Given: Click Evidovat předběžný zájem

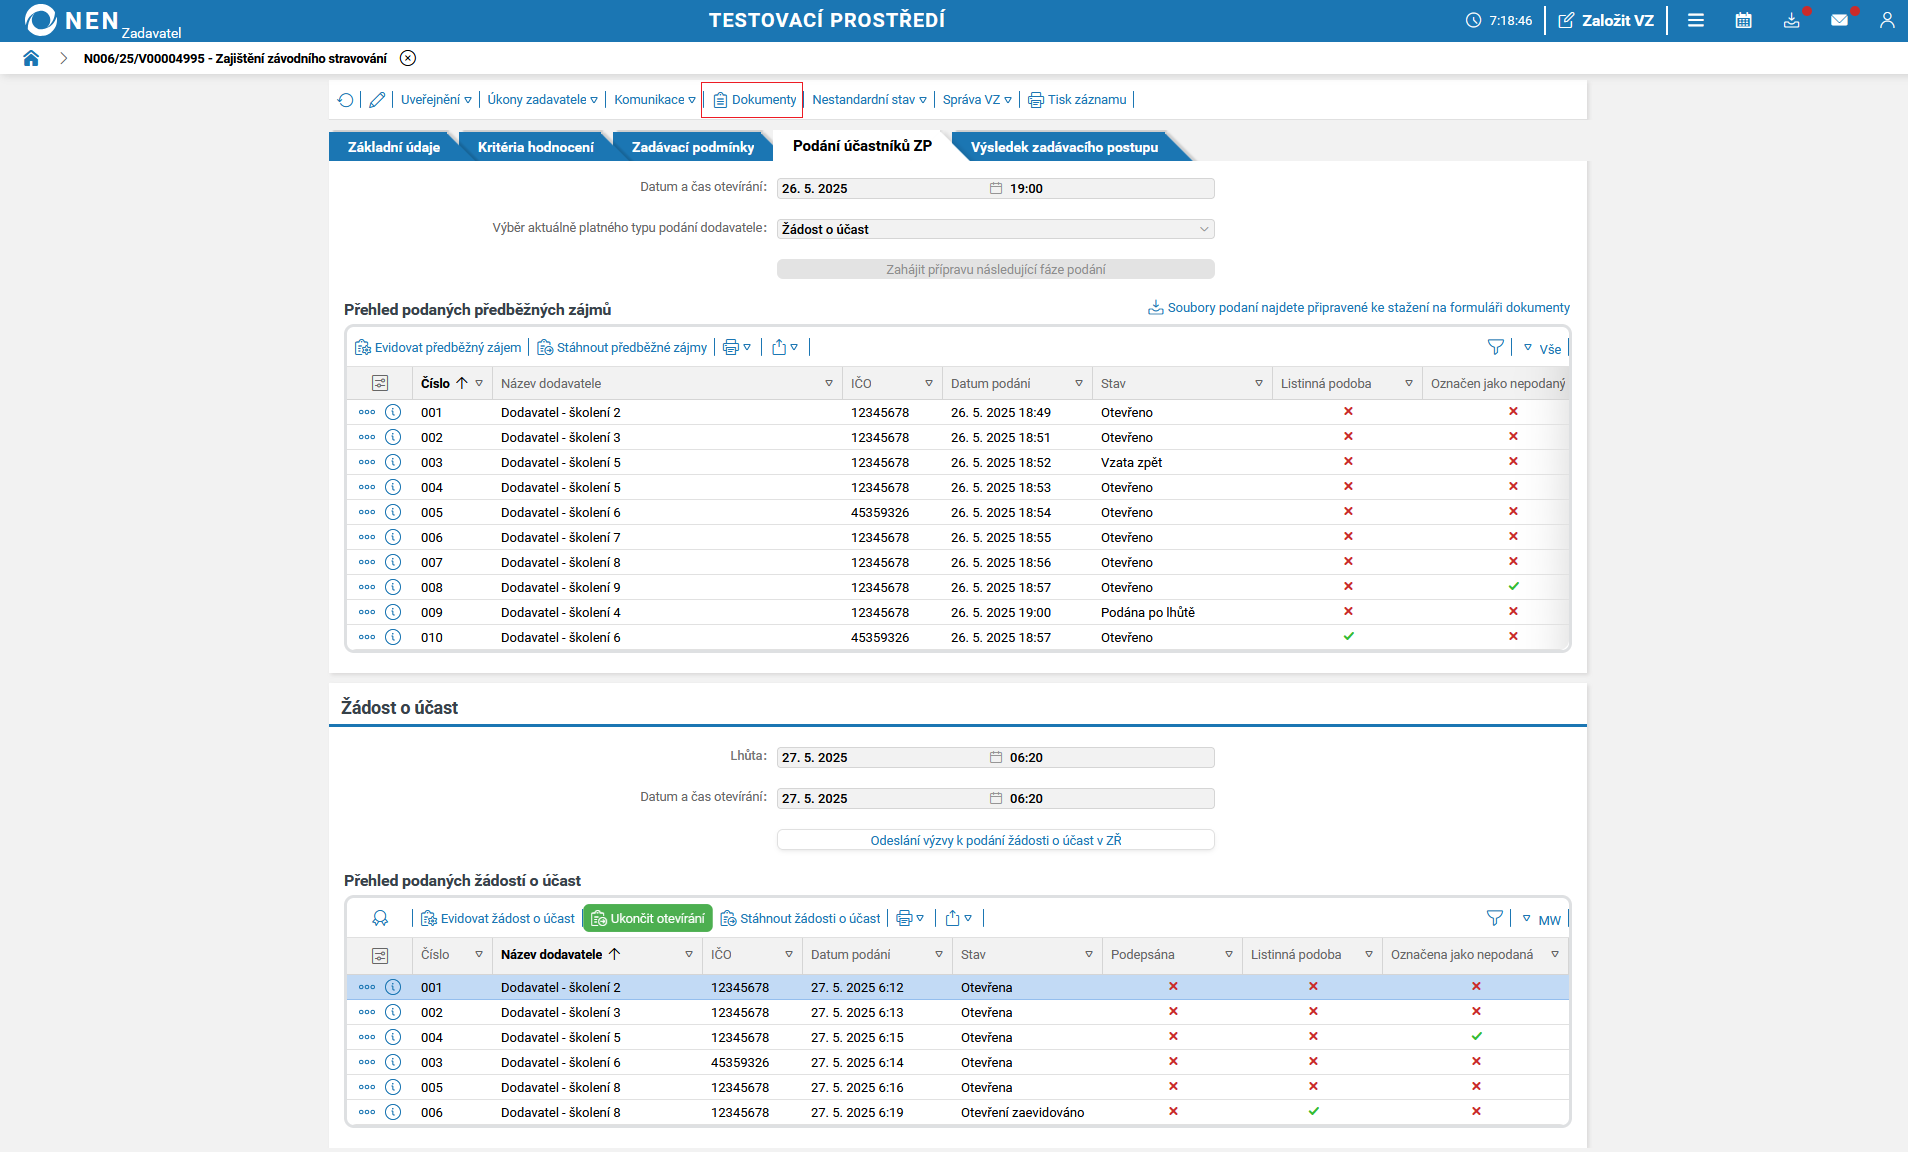Looking at the screenshot, I should point(438,348).
